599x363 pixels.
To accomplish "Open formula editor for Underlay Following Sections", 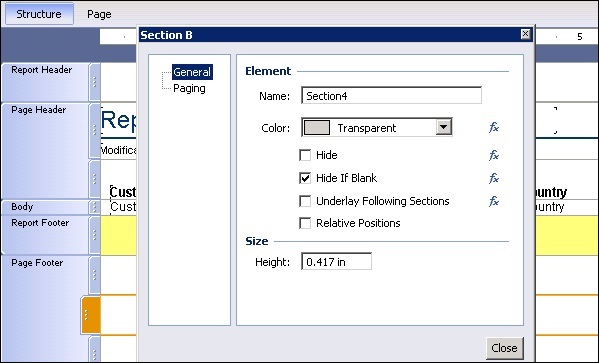I will 494,201.
